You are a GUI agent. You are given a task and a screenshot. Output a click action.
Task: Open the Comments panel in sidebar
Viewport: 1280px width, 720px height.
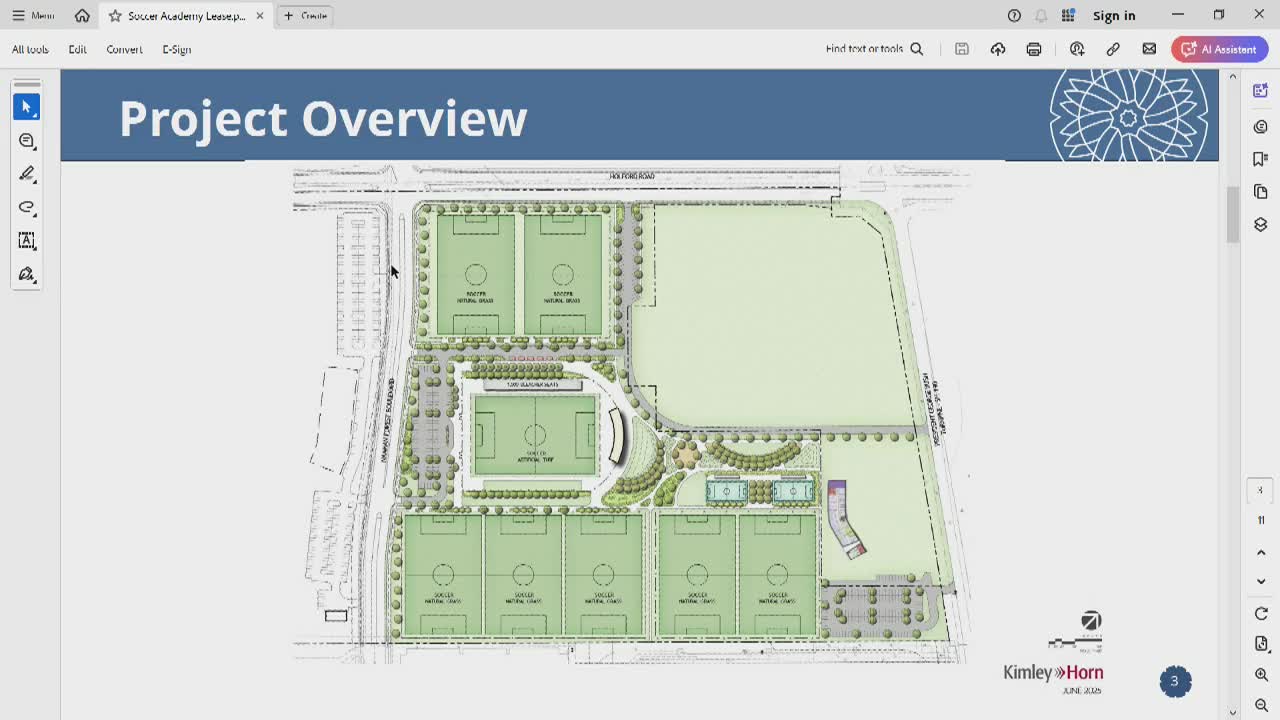[1261, 126]
